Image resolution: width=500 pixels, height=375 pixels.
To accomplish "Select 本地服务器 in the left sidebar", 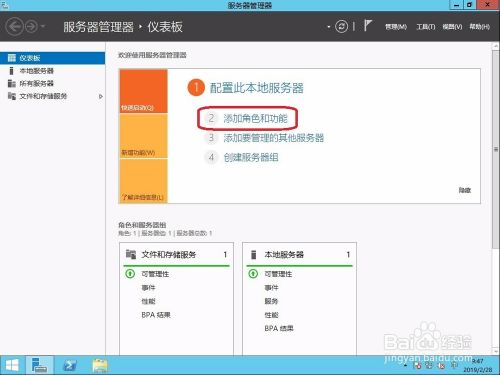I will coord(52,71).
